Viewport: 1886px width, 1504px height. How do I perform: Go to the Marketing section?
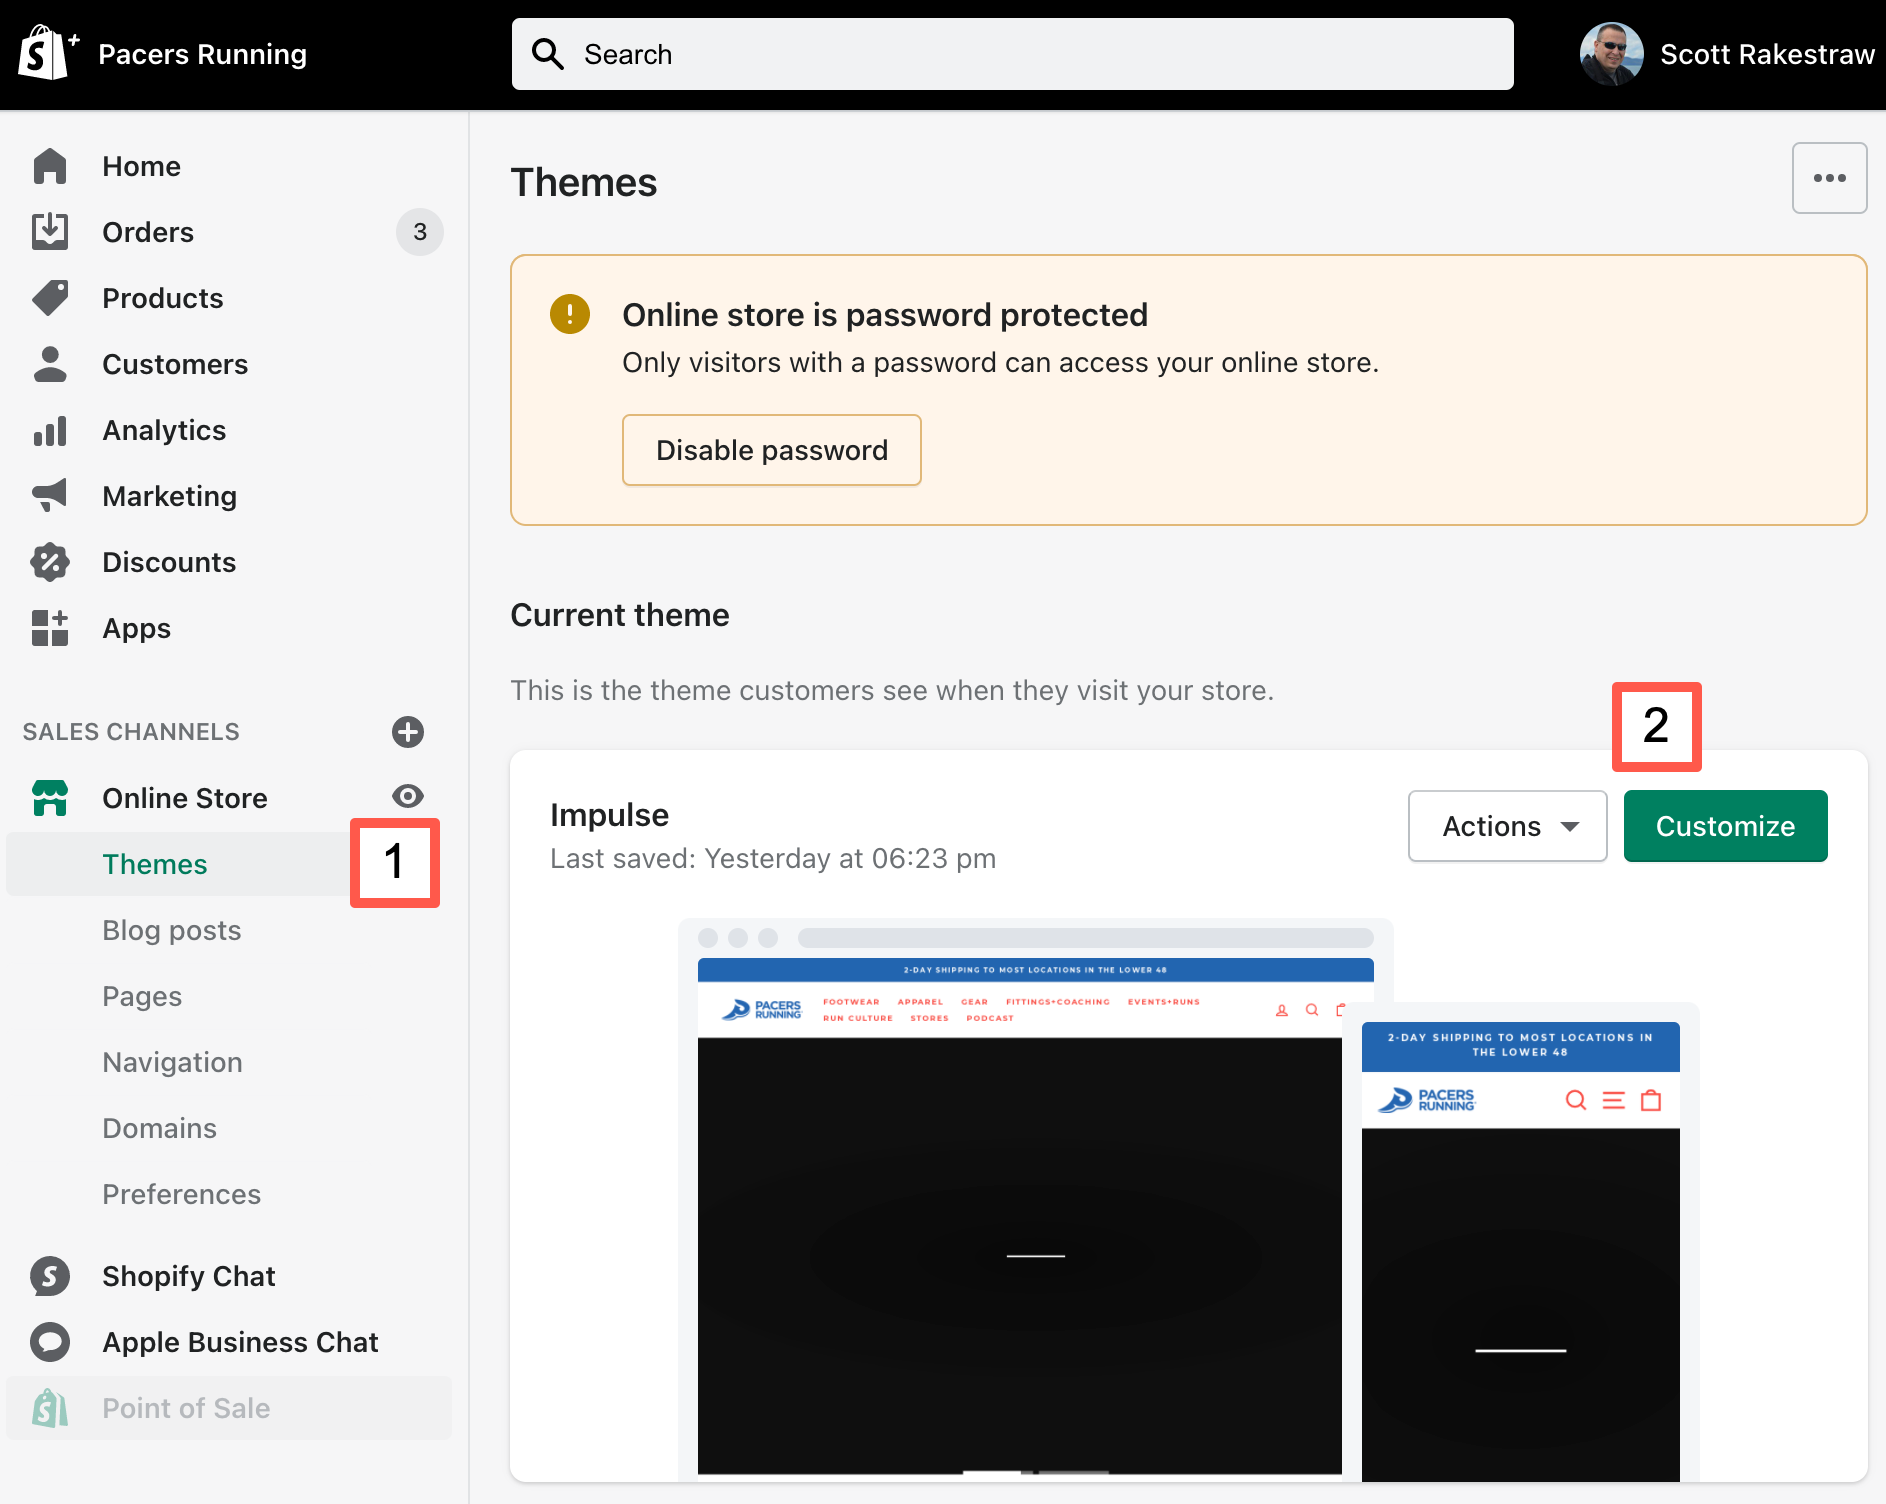pos(170,496)
